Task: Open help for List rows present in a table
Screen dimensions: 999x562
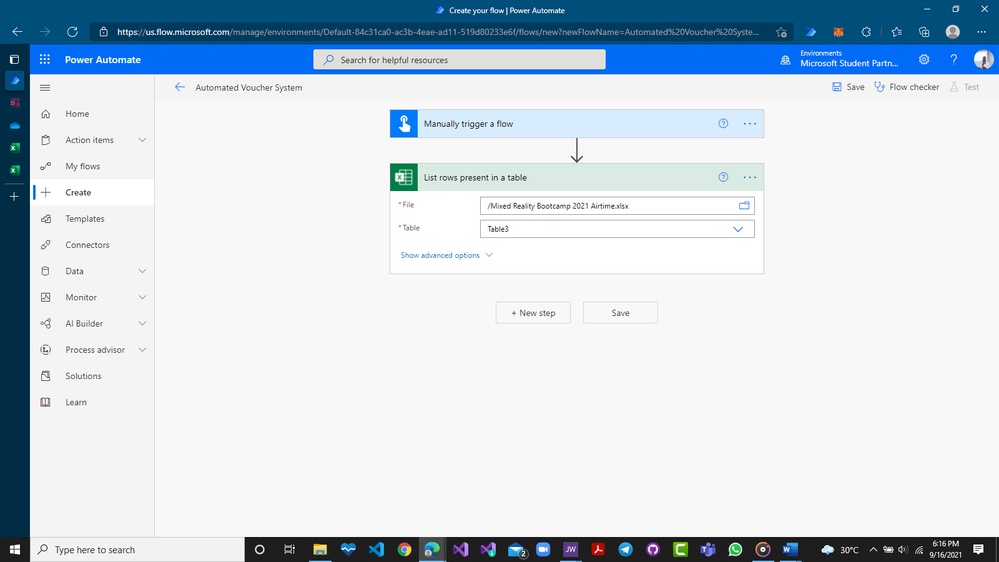Action: (723, 177)
